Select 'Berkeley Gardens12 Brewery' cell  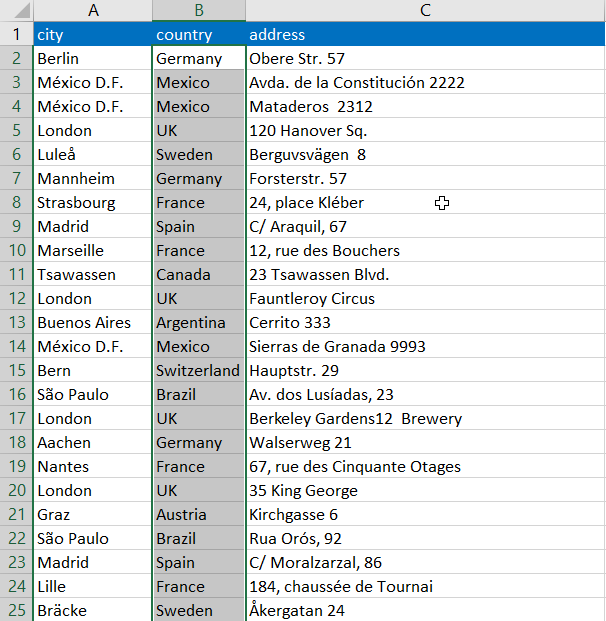coord(425,418)
